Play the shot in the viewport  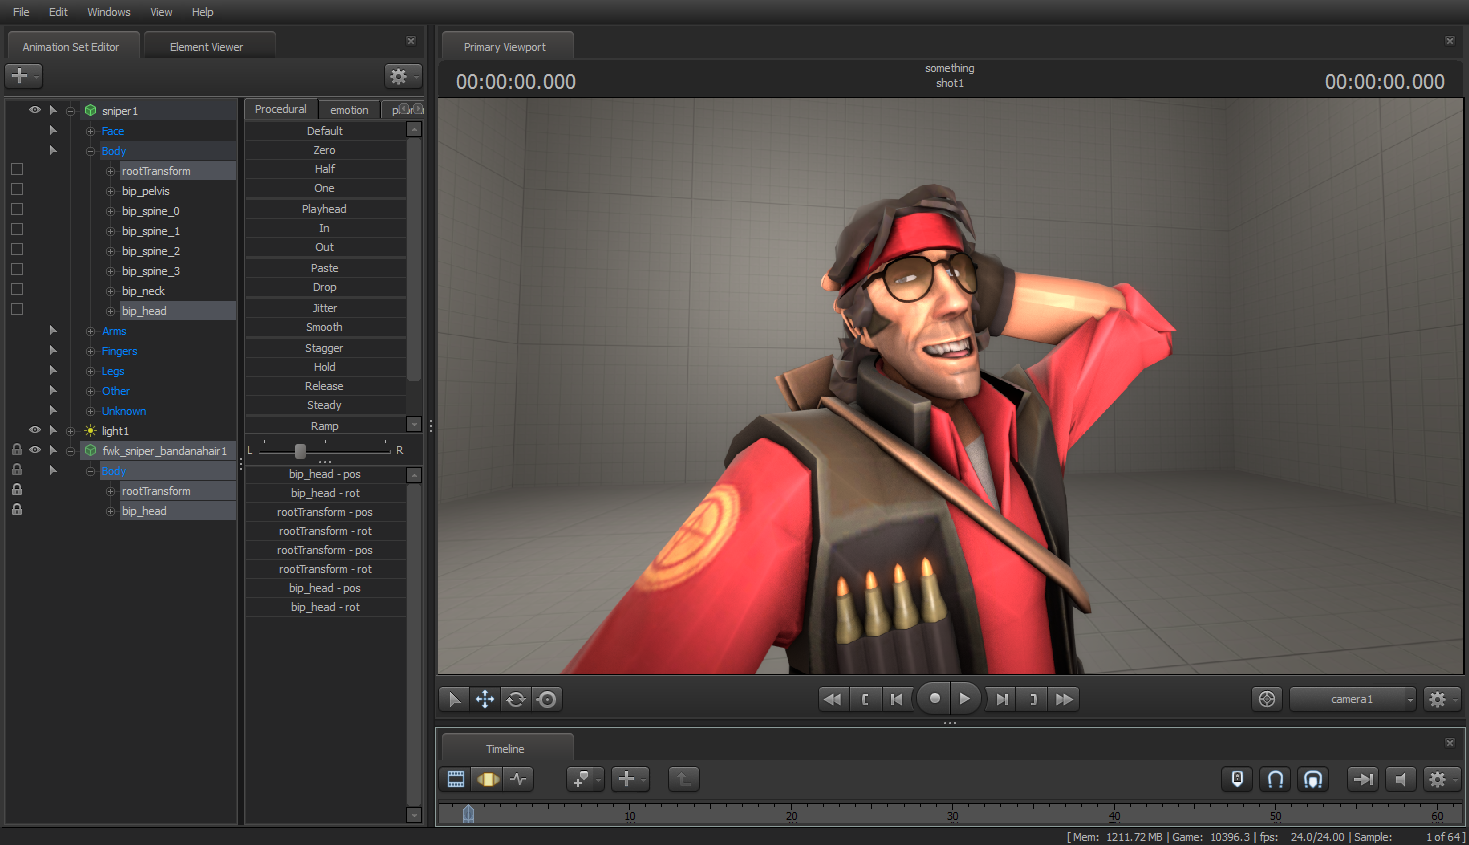tap(964, 699)
